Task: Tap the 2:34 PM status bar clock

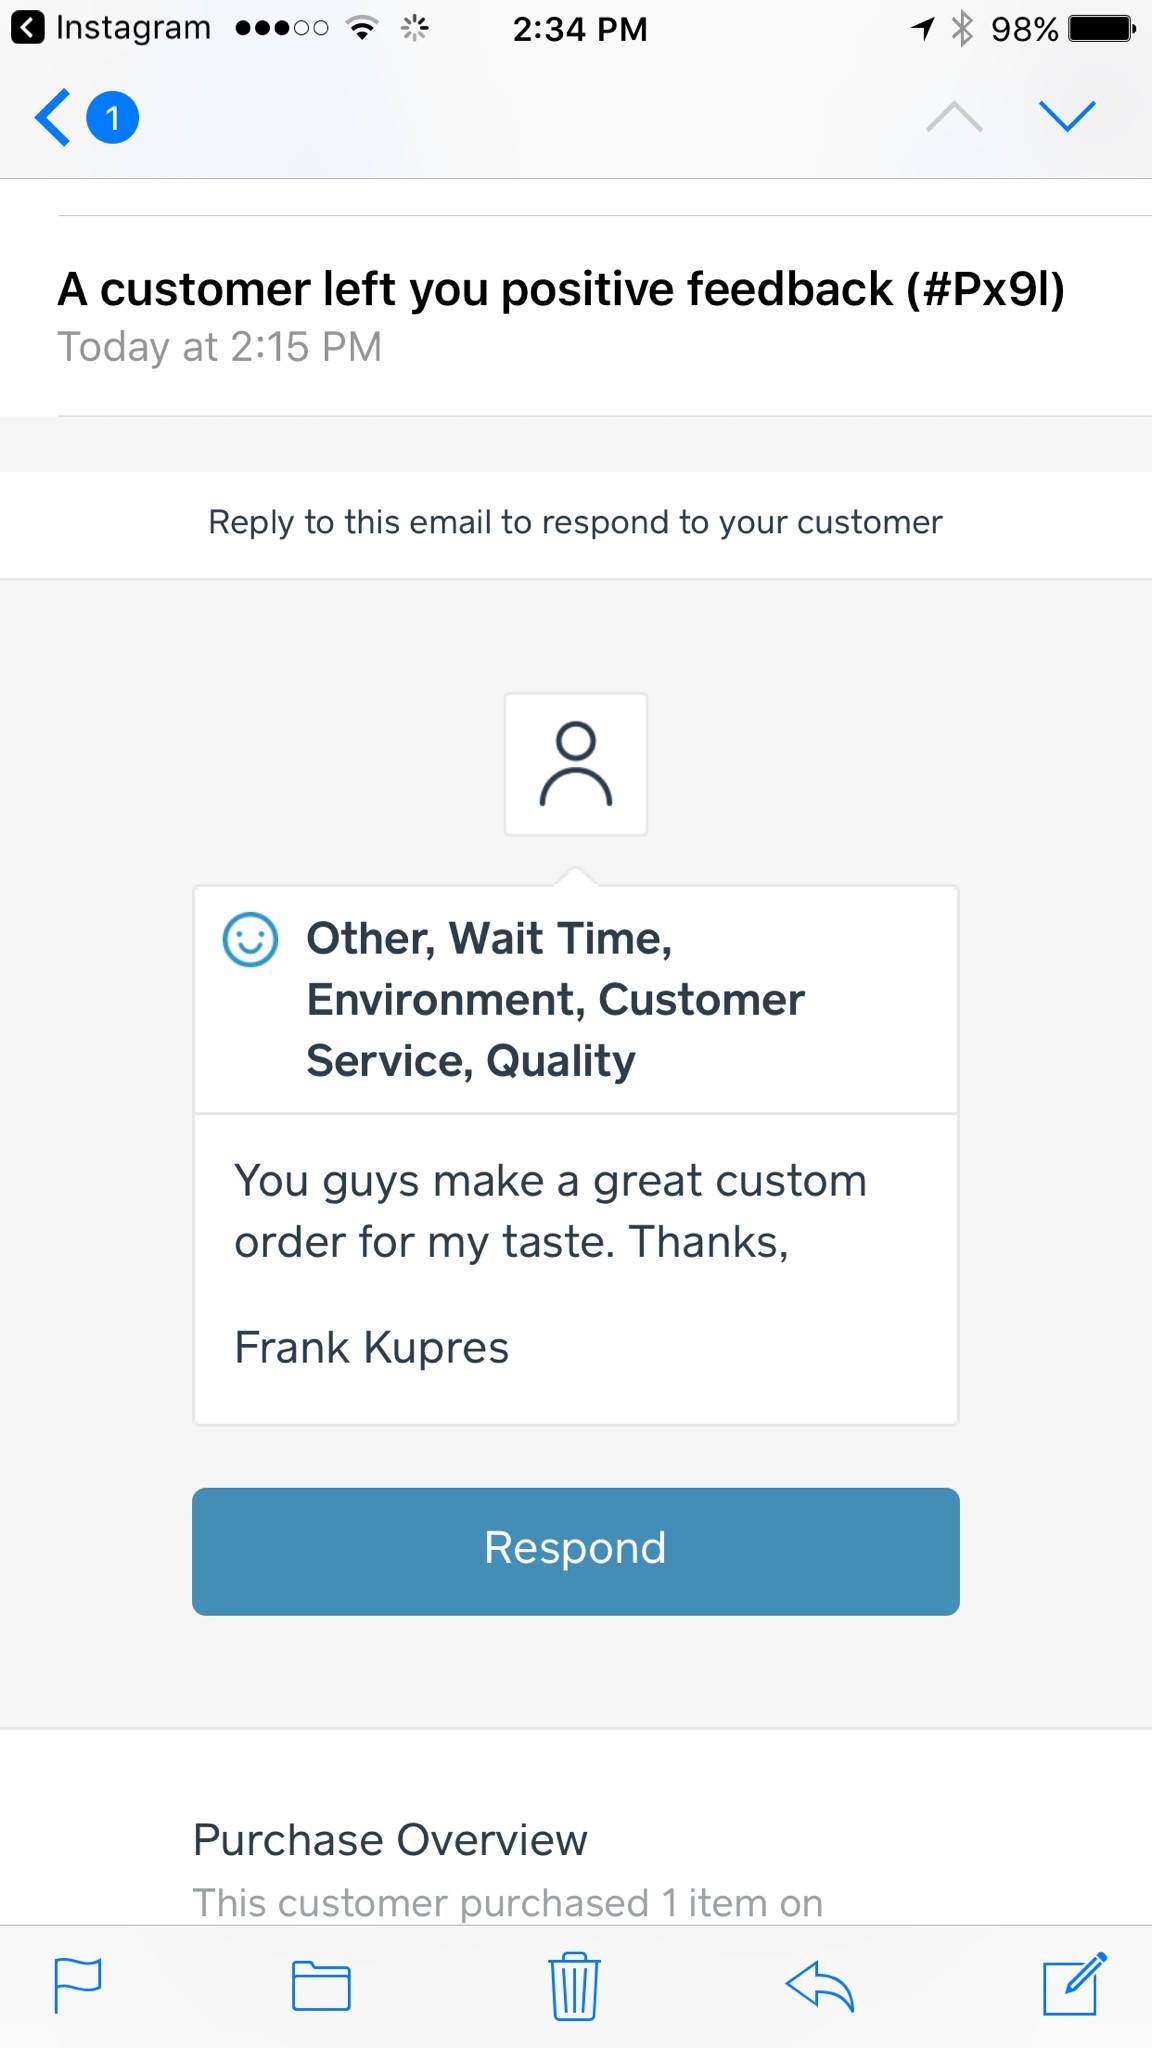Action: click(x=579, y=28)
